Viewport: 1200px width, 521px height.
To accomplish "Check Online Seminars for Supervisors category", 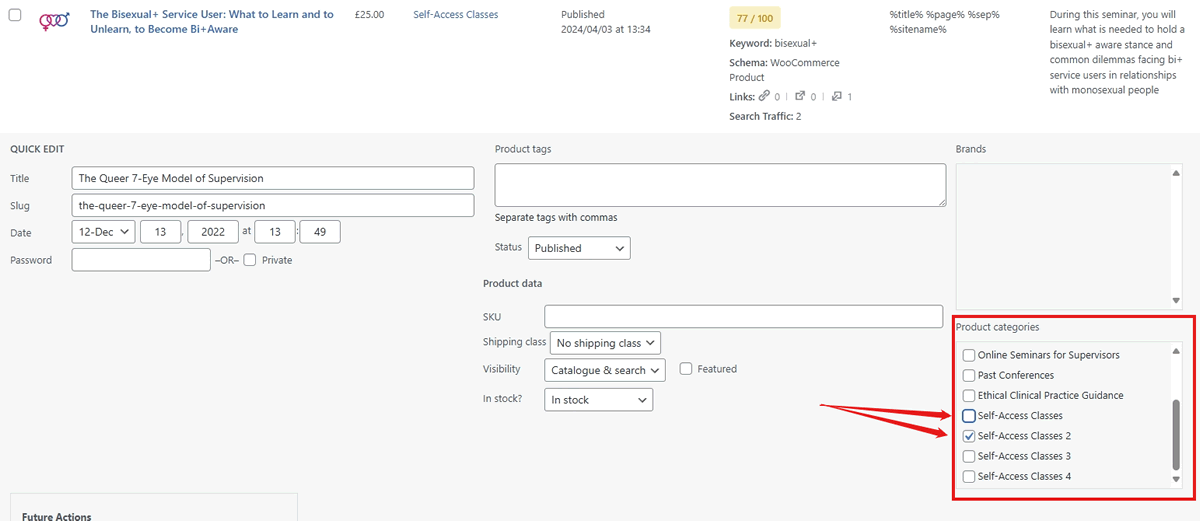I will (968, 355).
